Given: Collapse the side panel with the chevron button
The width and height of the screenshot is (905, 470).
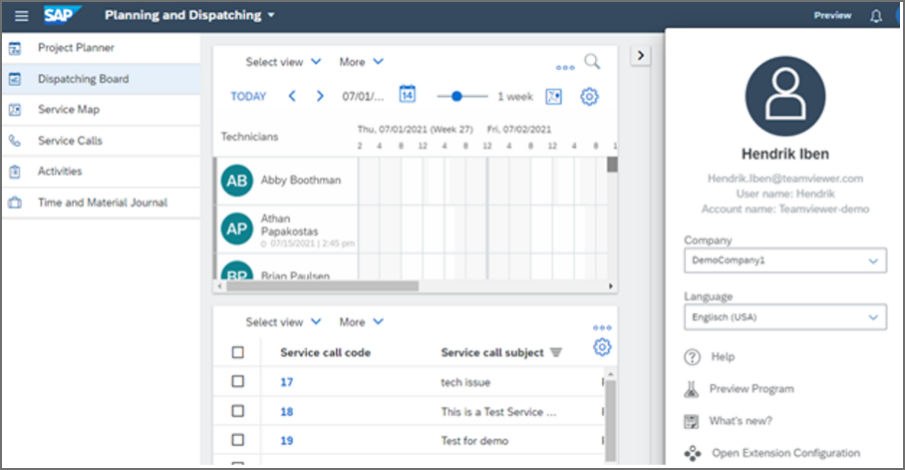Looking at the screenshot, I should tap(640, 55).
